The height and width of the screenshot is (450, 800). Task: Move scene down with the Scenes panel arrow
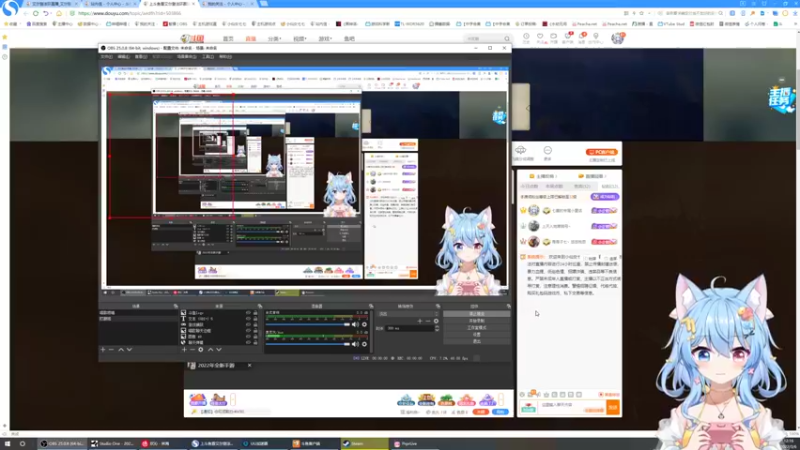(x=129, y=350)
